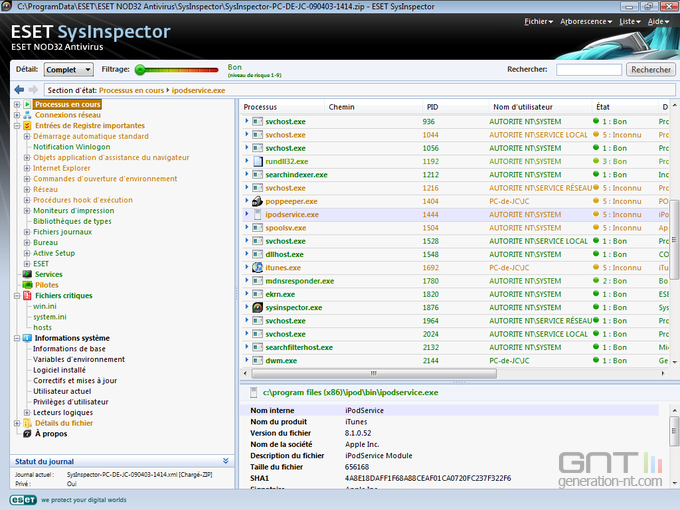Select Variables d'environnement tree item

pyautogui.click(x=79, y=360)
